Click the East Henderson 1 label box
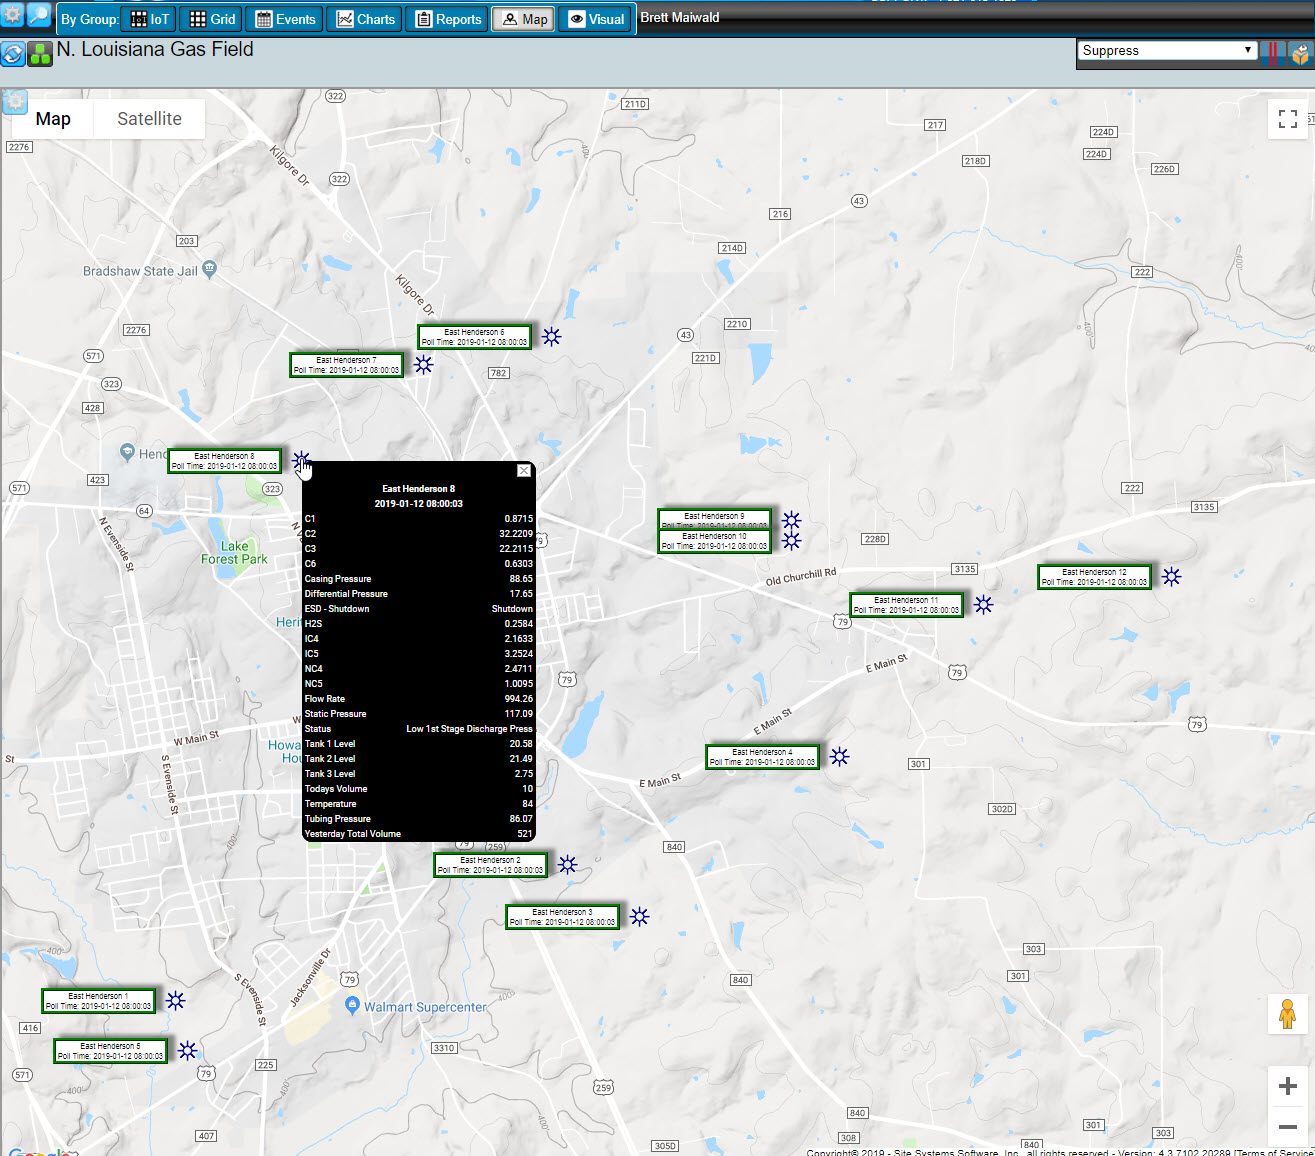Viewport: 1315px width, 1156px height. [x=98, y=1001]
